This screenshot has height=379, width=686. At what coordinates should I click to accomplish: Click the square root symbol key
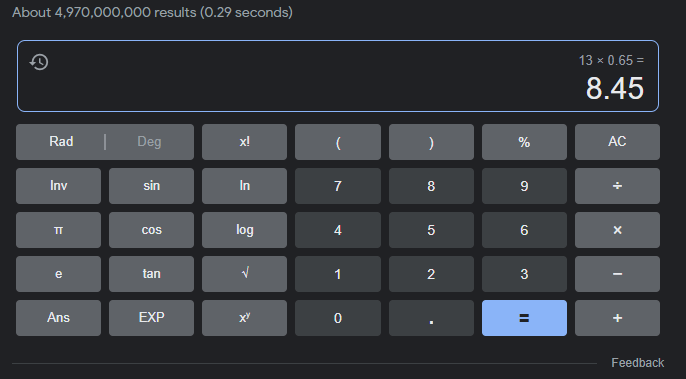(245, 274)
